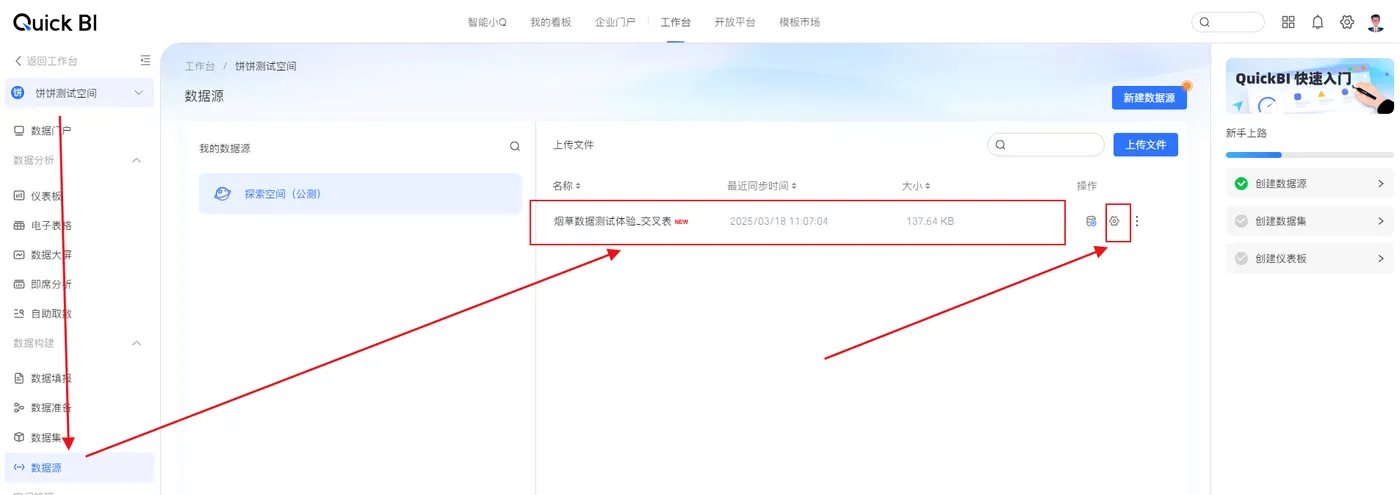Click the 新建数据源 button
This screenshot has height=495, width=1400.
click(x=1149, y=97)
